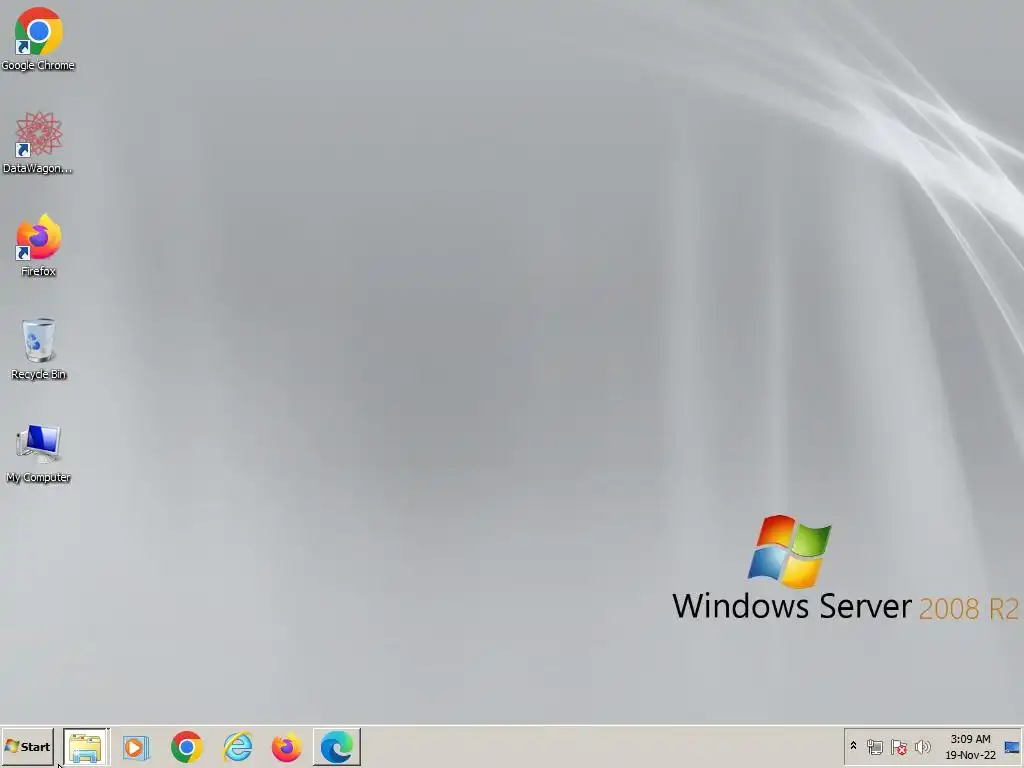Select the DataWagon desktop shortcut
This screenshot has width=1024, height=768.
[38, 142]
